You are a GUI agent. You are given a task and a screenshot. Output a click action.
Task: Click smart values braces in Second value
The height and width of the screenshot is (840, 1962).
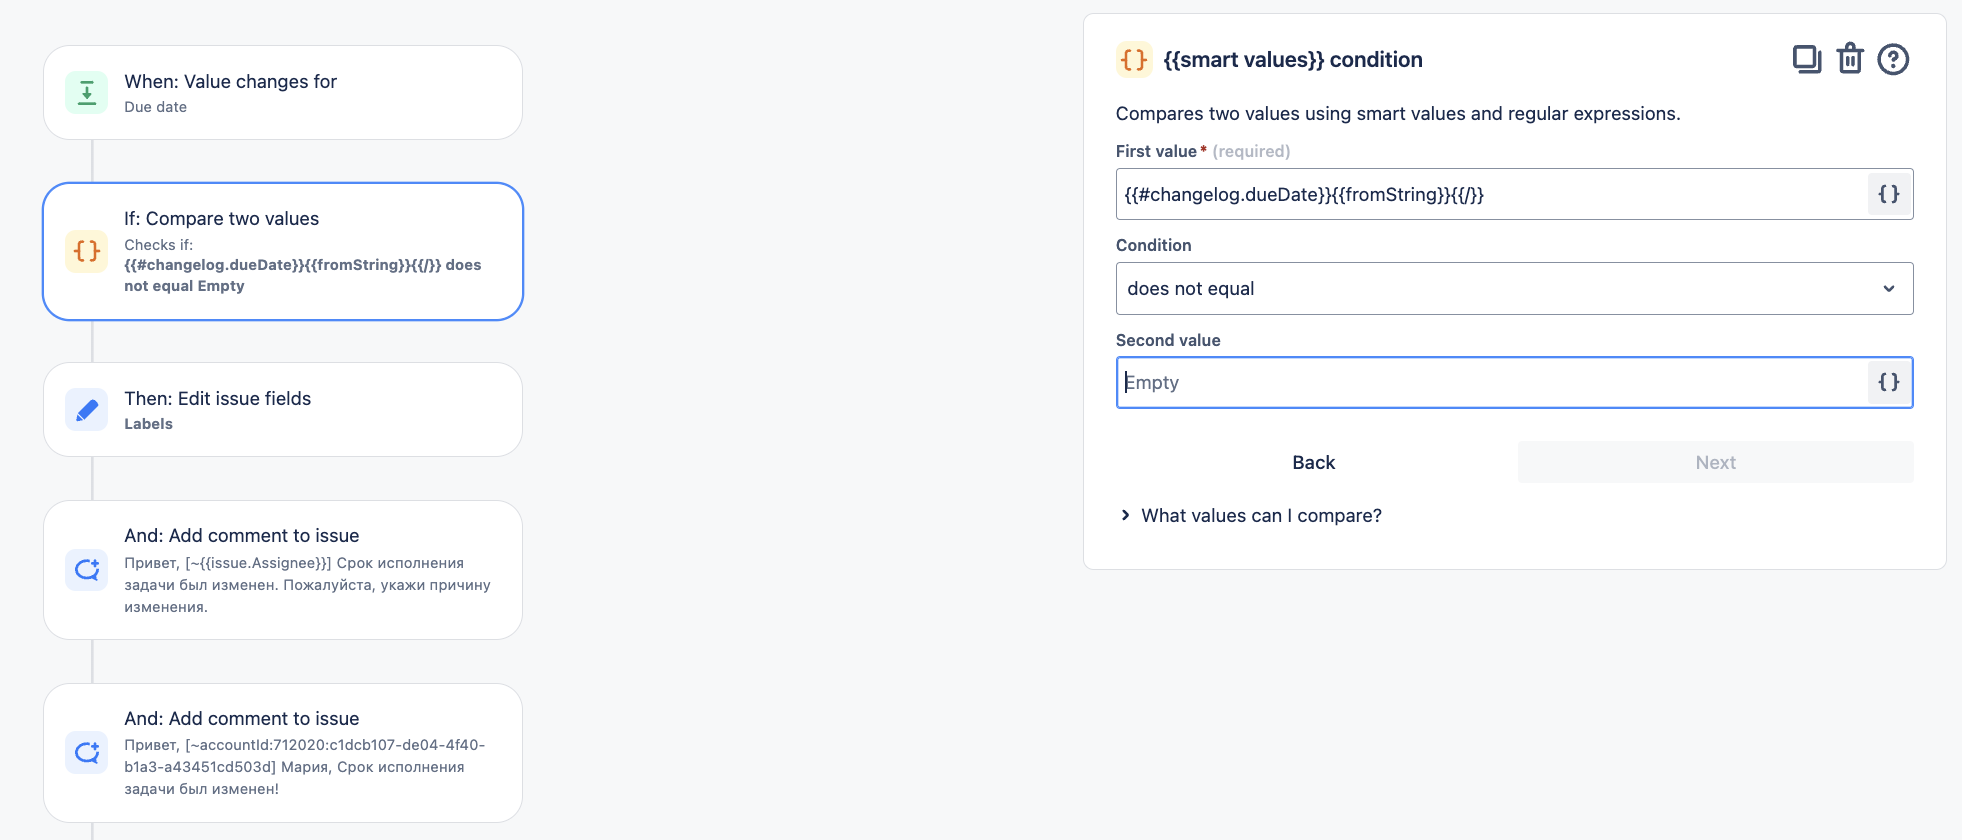coord(1889,382)
